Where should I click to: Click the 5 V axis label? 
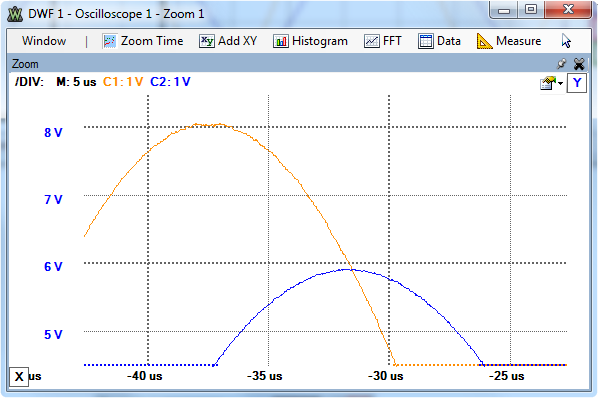[x=53, y=335]
